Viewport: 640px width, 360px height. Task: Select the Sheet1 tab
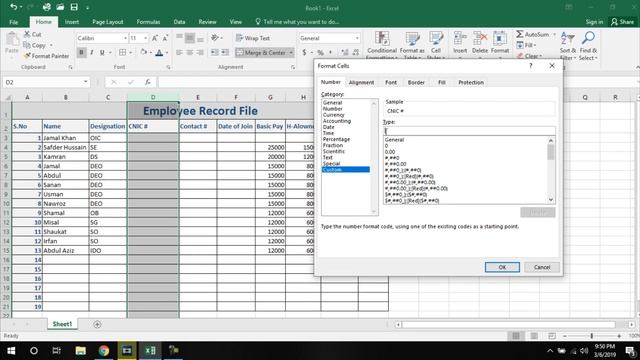click(x=62, y=324)
